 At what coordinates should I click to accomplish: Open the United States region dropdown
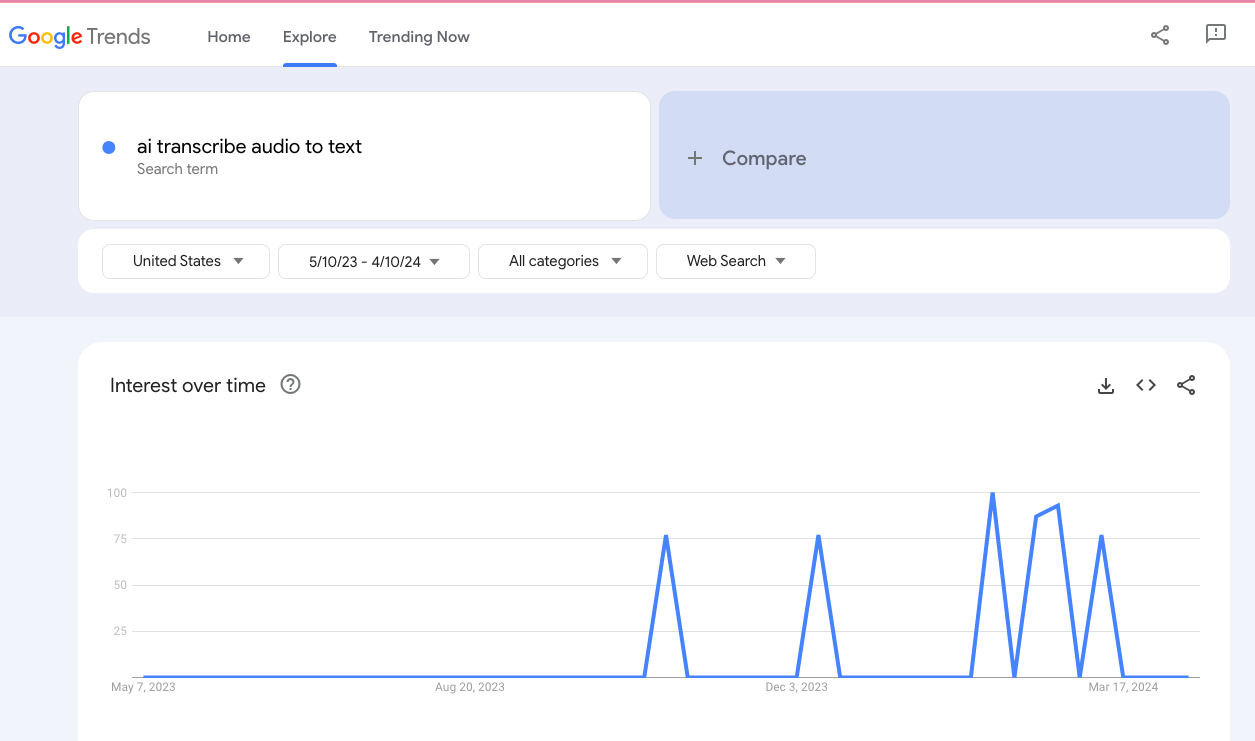pos(186,261)
